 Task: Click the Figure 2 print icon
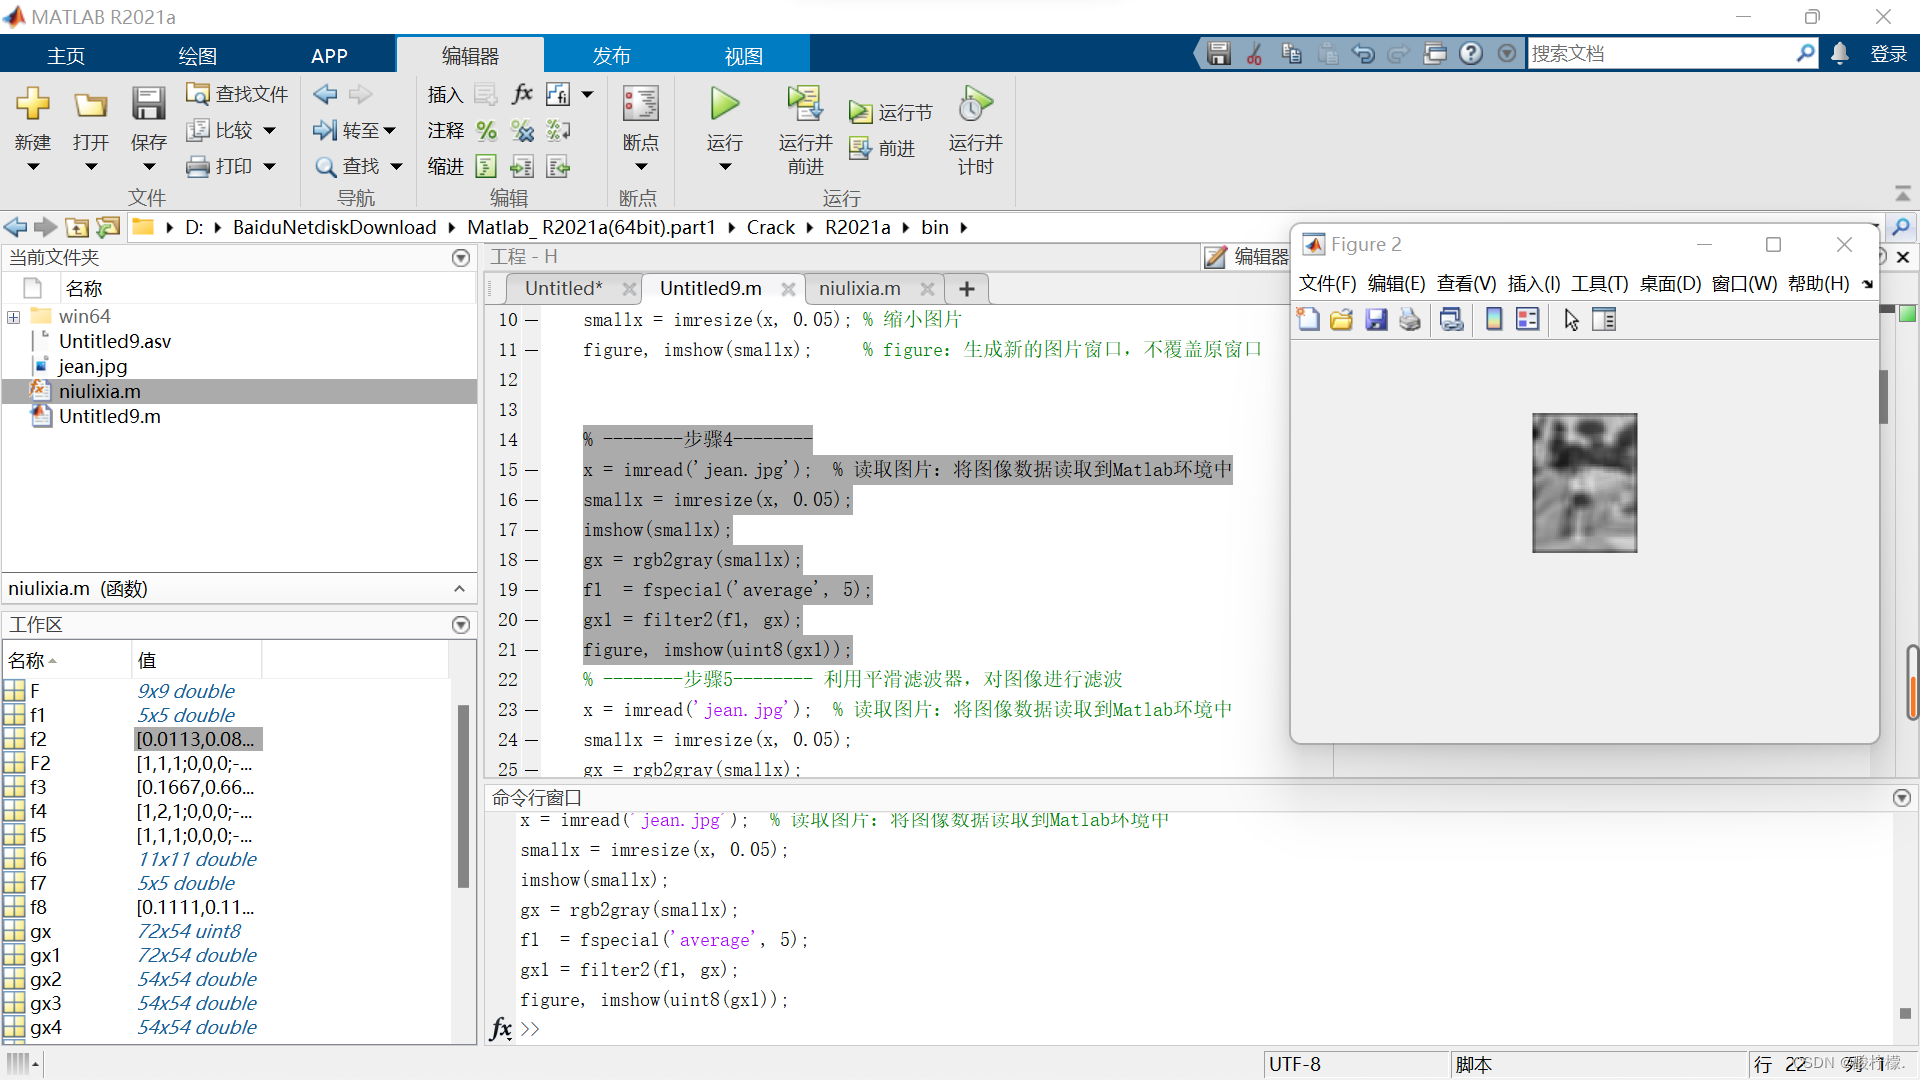[1410, 320]
